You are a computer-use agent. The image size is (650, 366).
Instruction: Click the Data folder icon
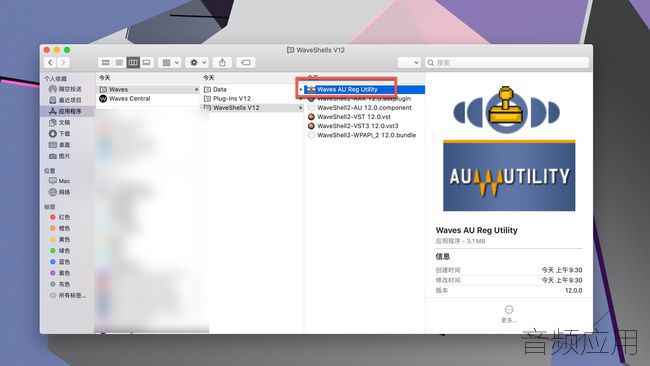(x=207, y=90)
